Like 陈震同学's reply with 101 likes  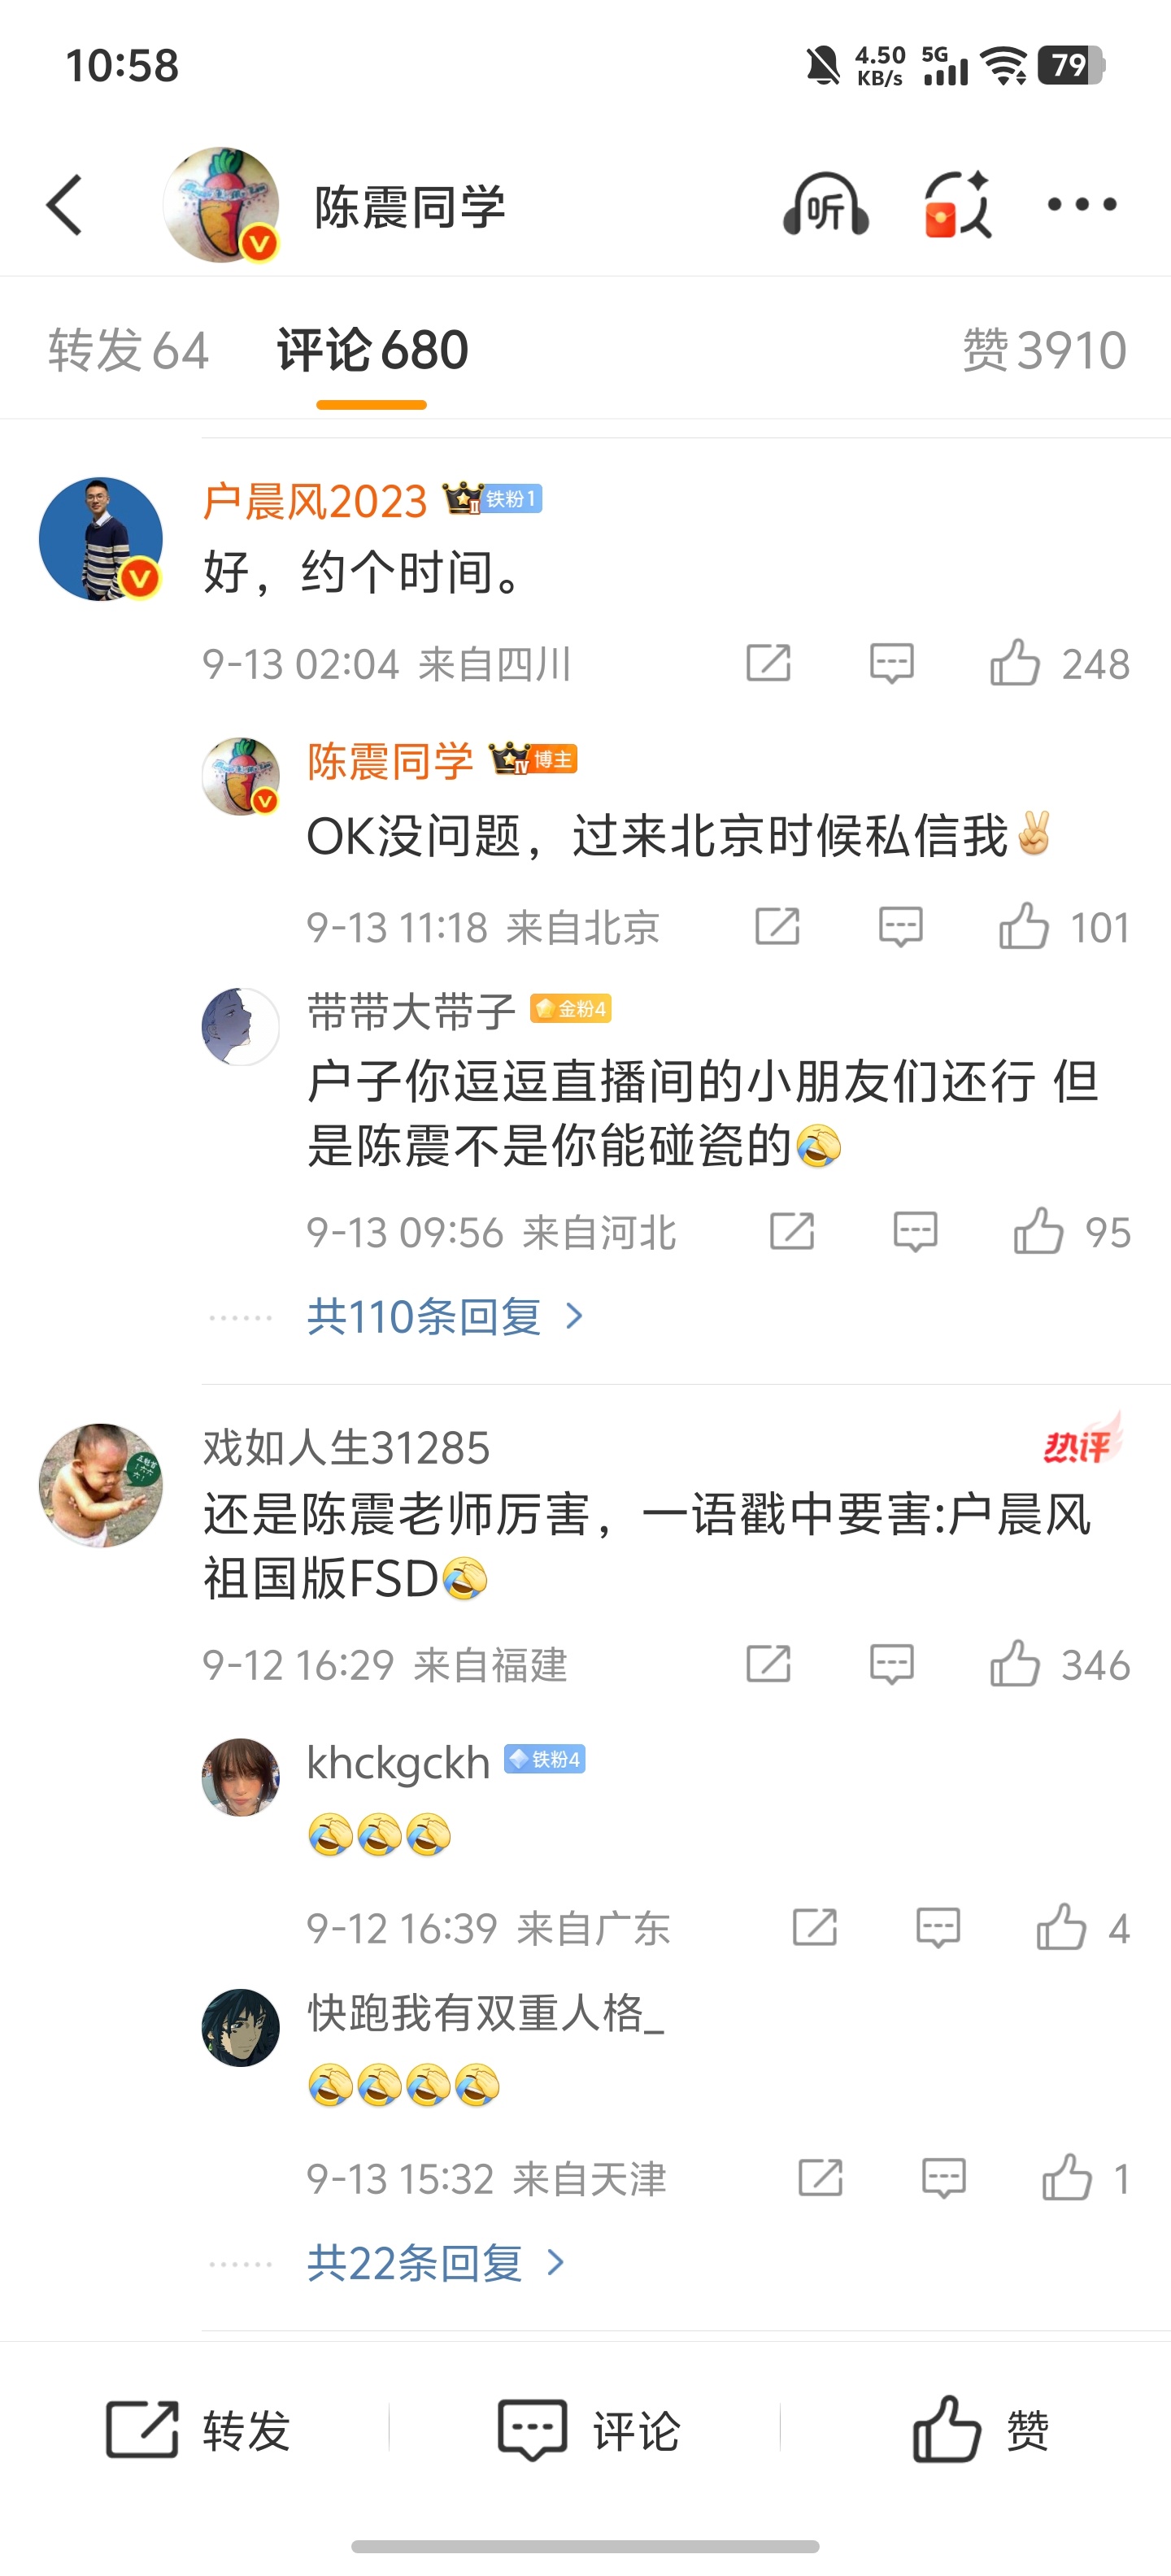pos(1064,927)
